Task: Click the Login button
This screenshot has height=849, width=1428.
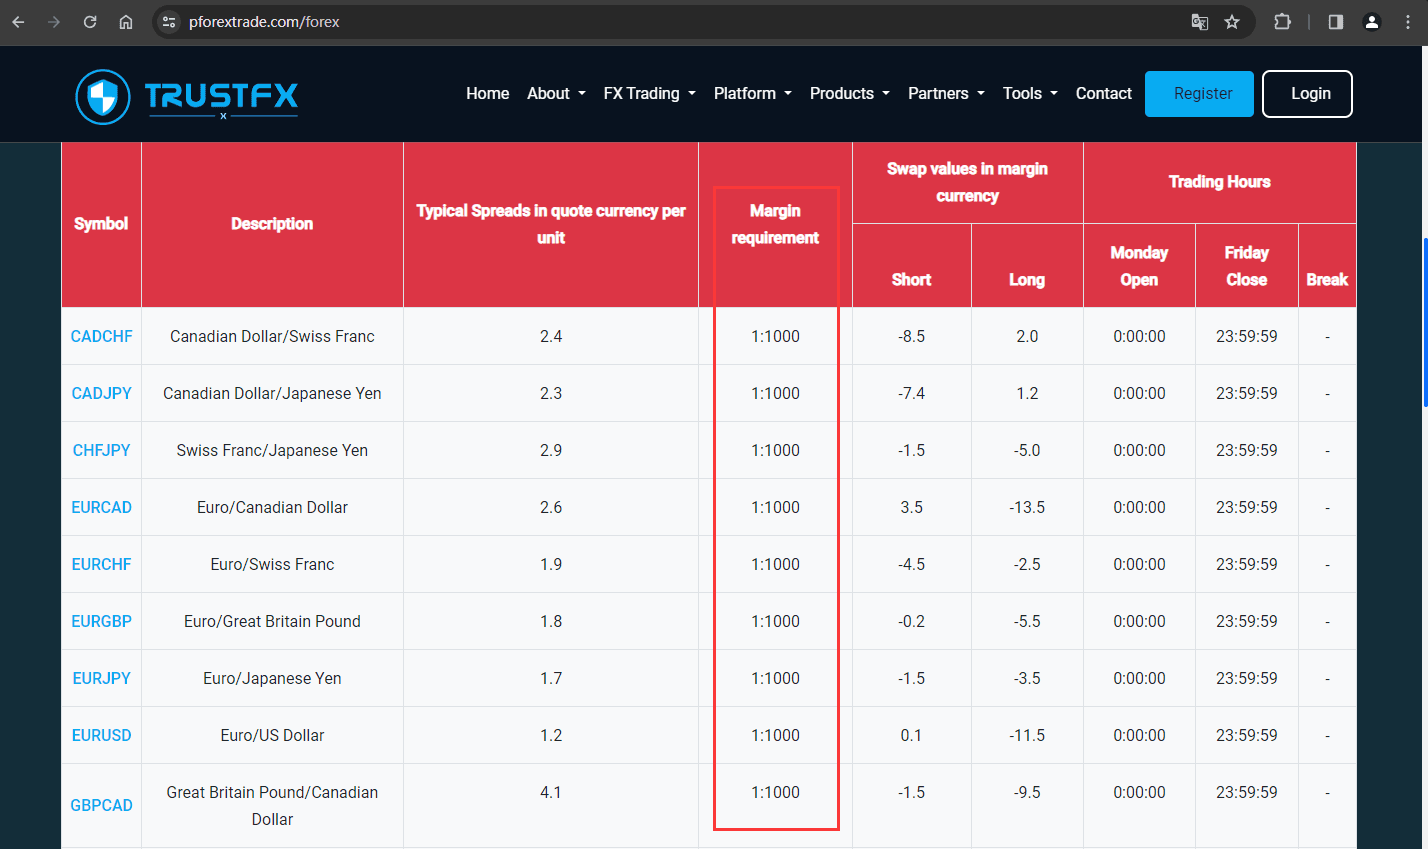Action: pos(1307,94)
